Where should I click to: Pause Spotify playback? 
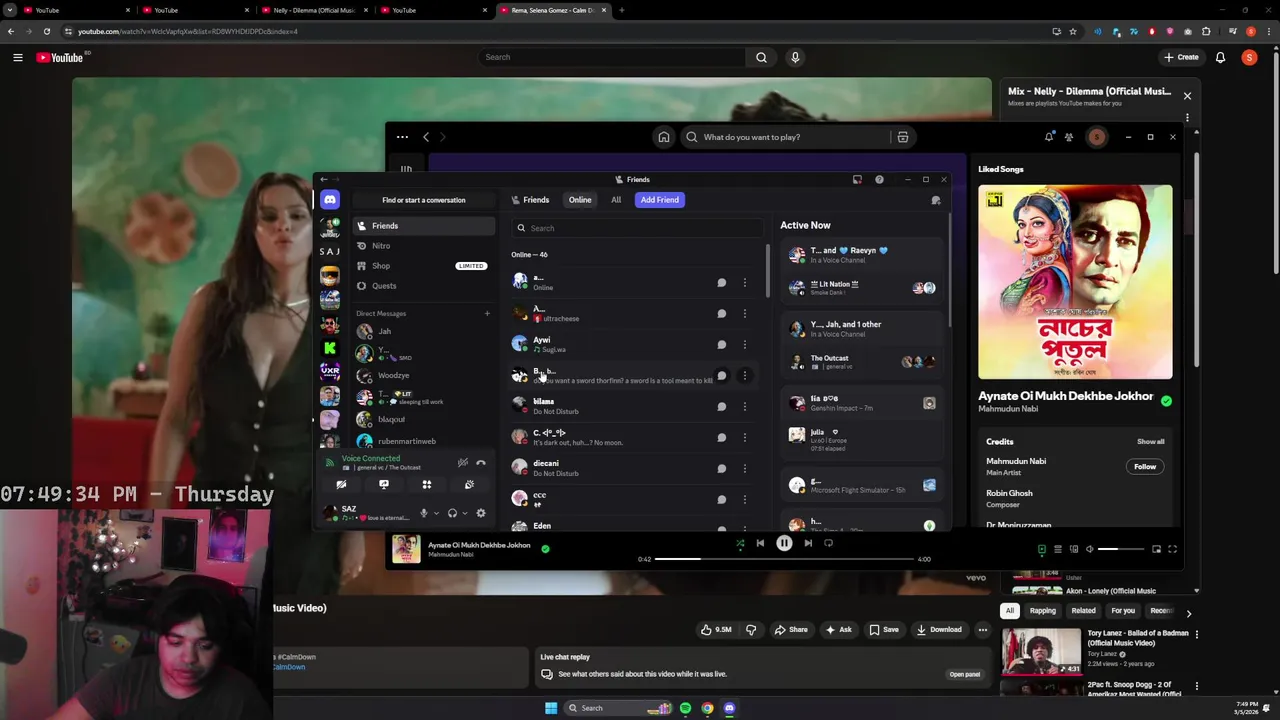784,543
